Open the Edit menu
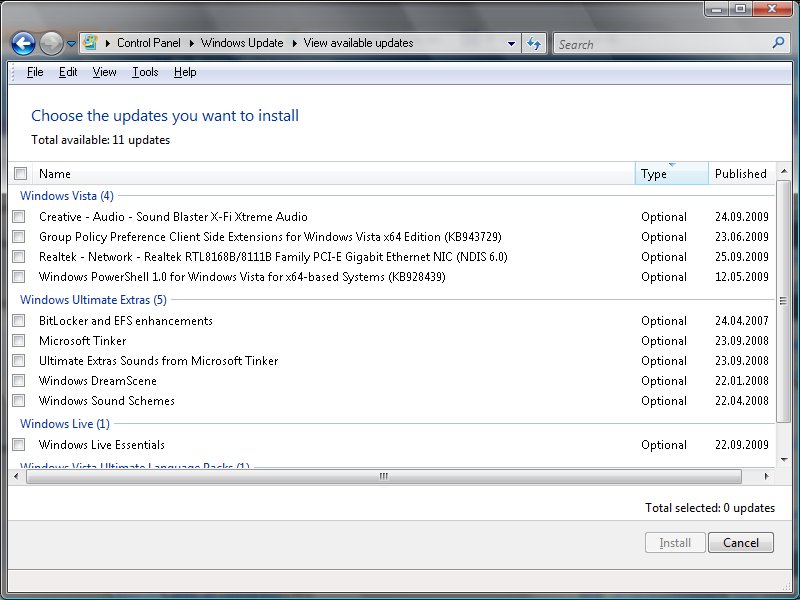The height and width of the screenshot is (600, 800). [68, 72]
